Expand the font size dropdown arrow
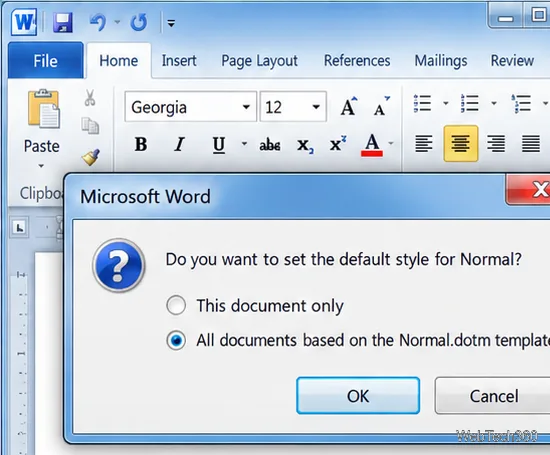 (316, 107)
